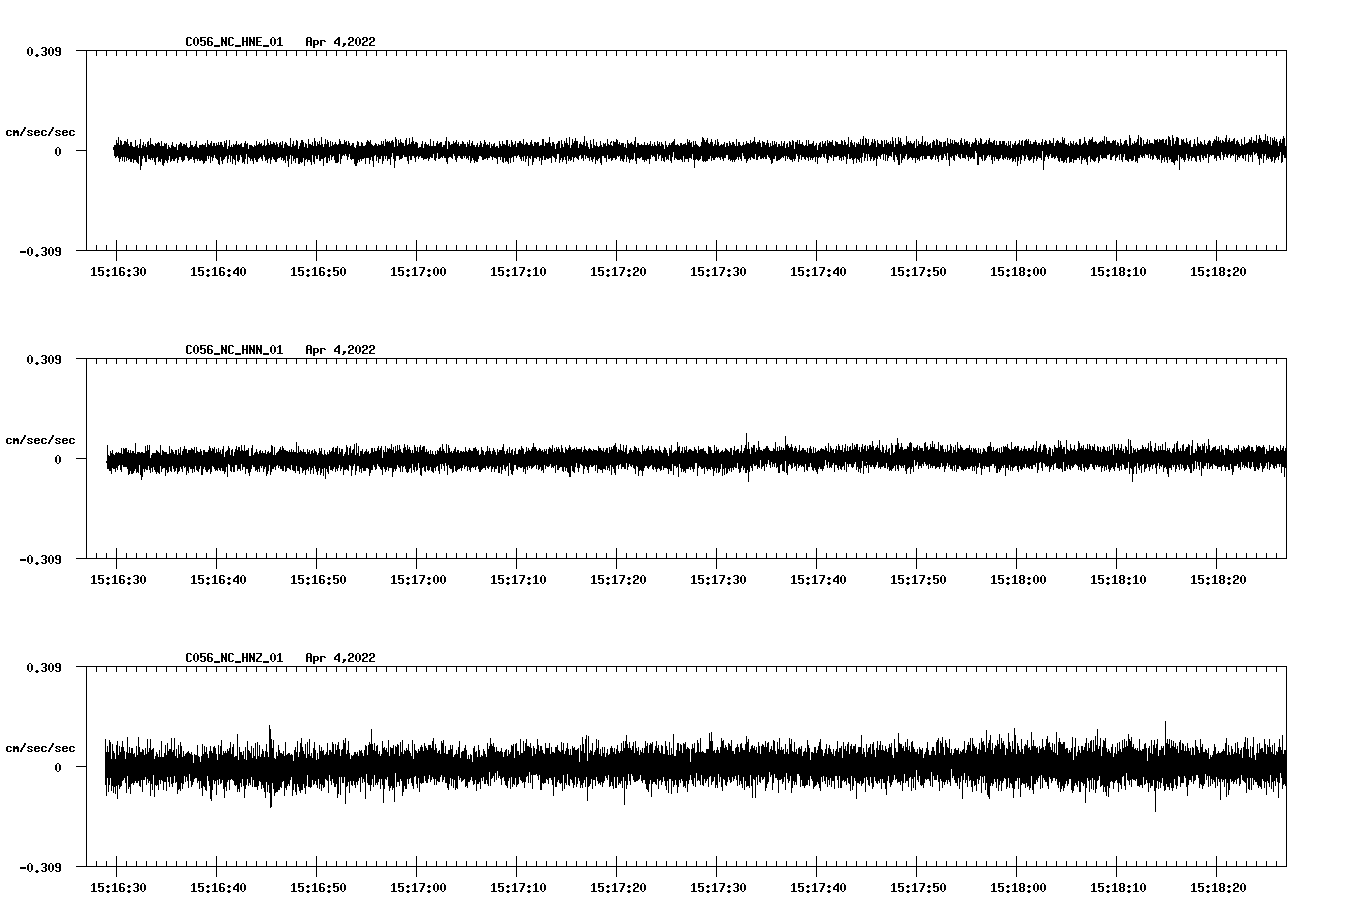Click the C056_NC_HNZ_01 channel title
The image size is (1358, 924).
[x=234, y=658]
